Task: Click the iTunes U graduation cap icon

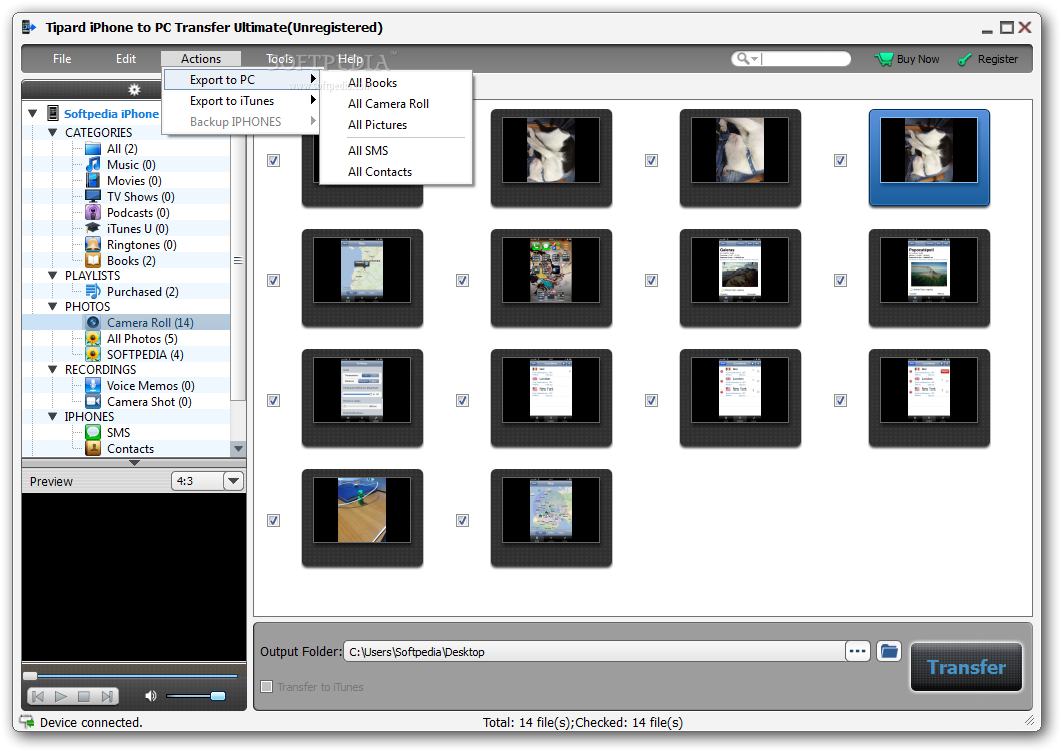Action: 93,228
